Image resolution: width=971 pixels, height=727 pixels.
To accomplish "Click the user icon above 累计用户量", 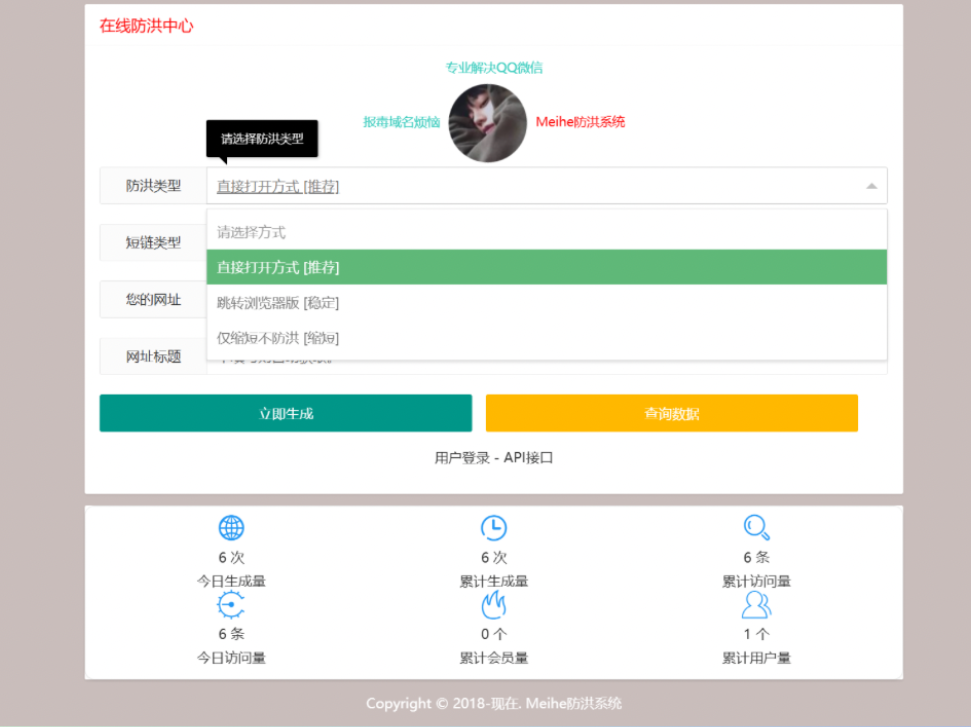I will (x=756, y=604).
